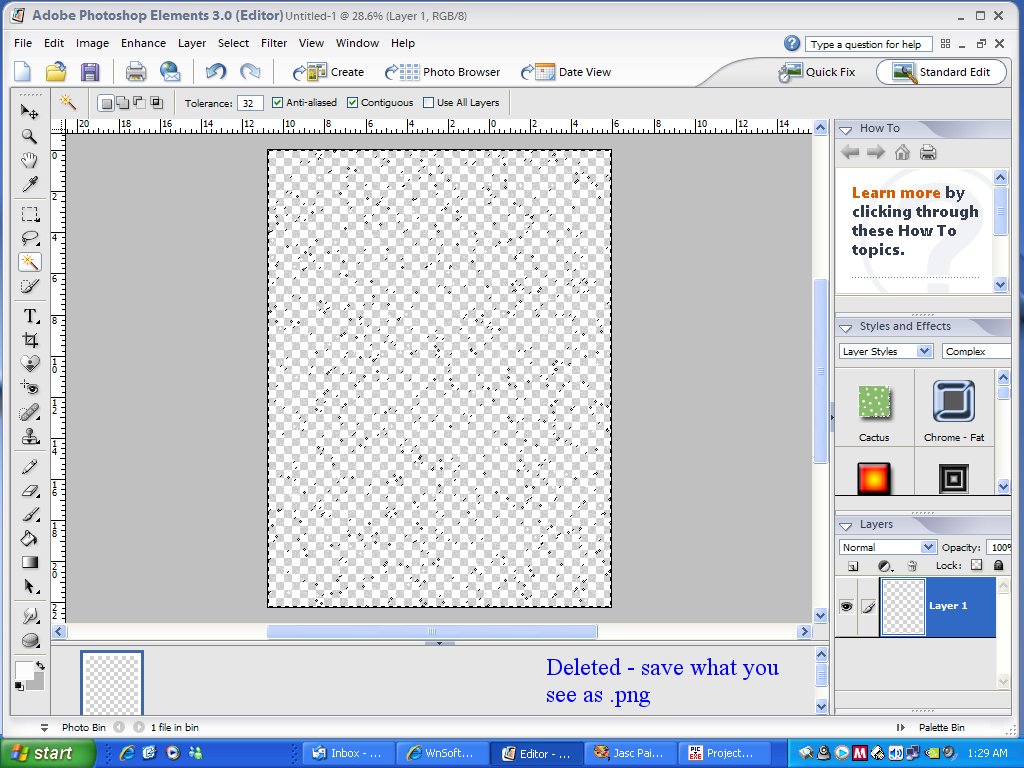
Task: Click the Redo arrow icon
Action: [x=250, y=72]
